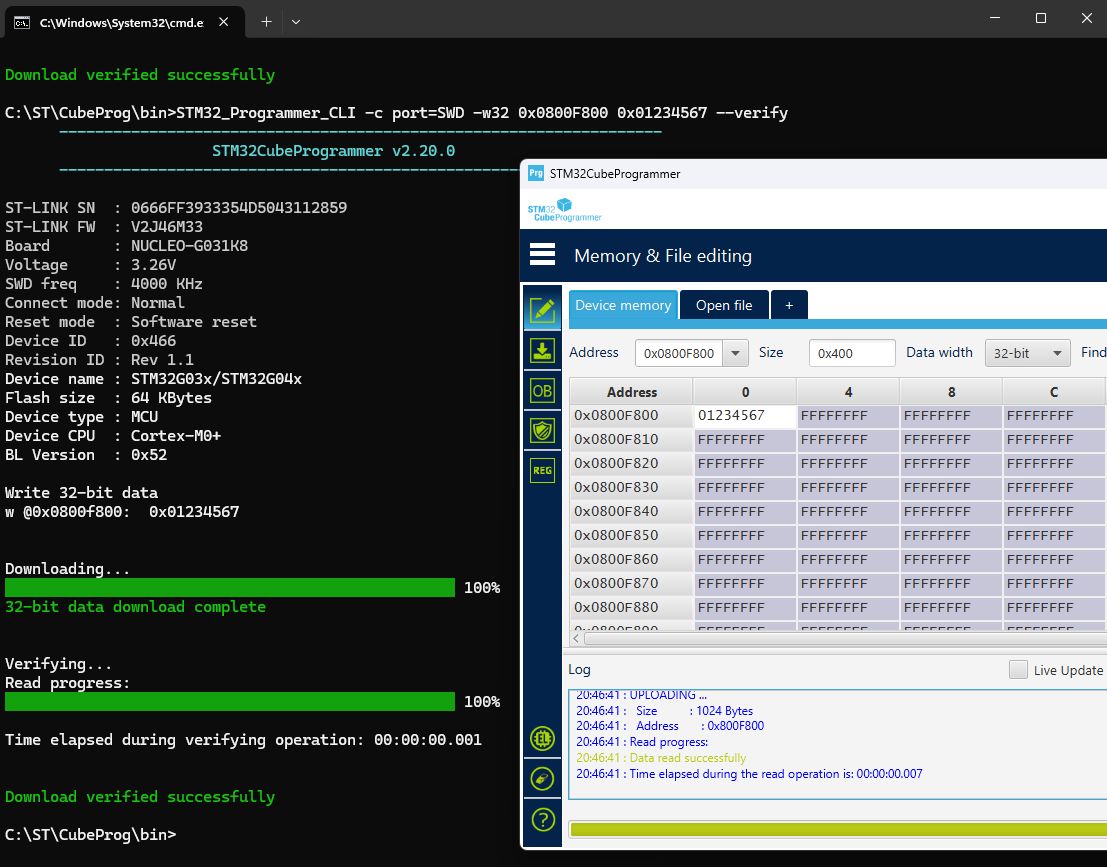Click the Device name 'STM32G03x/STM32G04x' terminal line
The image size is (1107, 867).
(x=153, y=379)
